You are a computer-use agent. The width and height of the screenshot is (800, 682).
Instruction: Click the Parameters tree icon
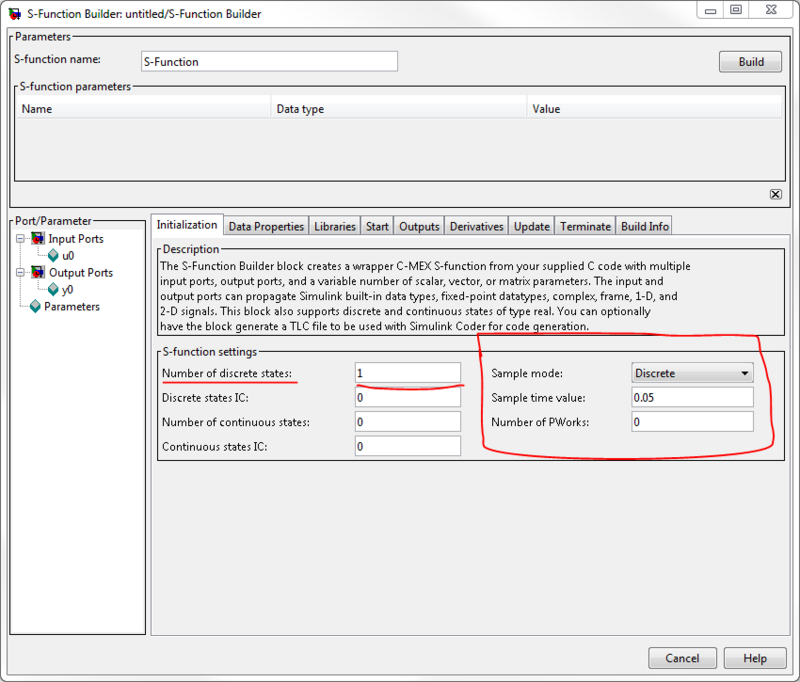pos(35,307)
